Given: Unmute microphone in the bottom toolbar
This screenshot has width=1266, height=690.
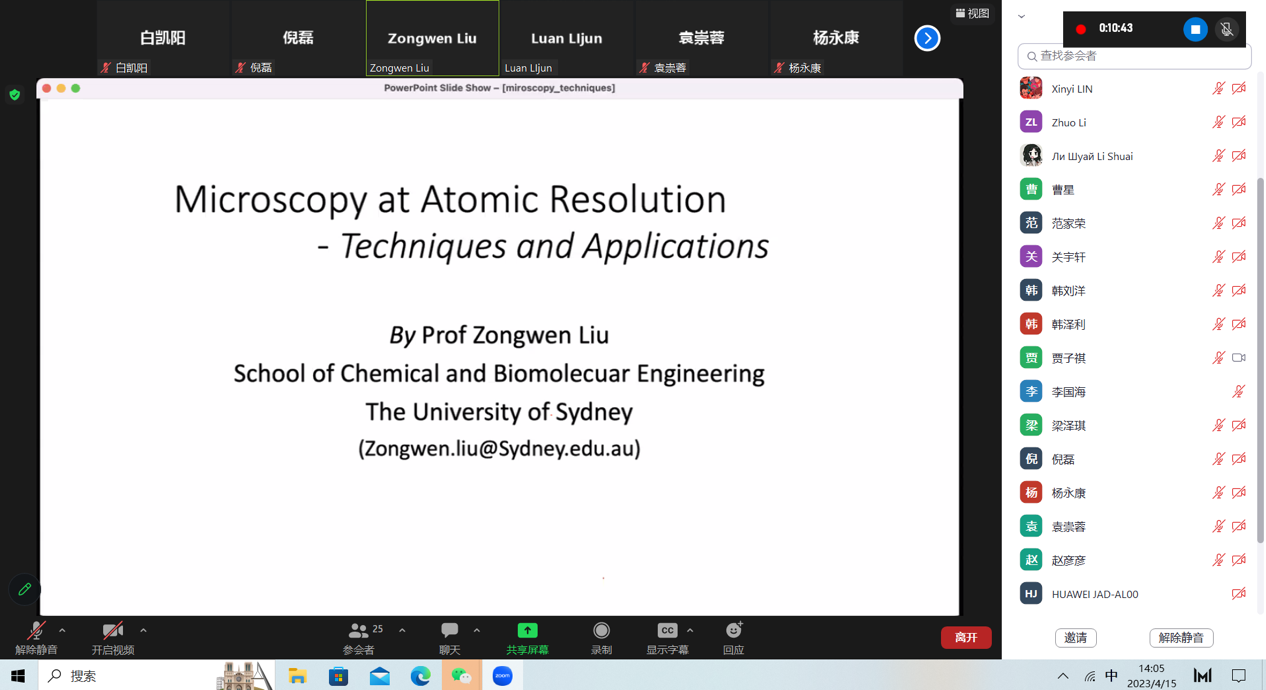Looking at the screenshot, I should pyautogui.click(x=36, y=631).
